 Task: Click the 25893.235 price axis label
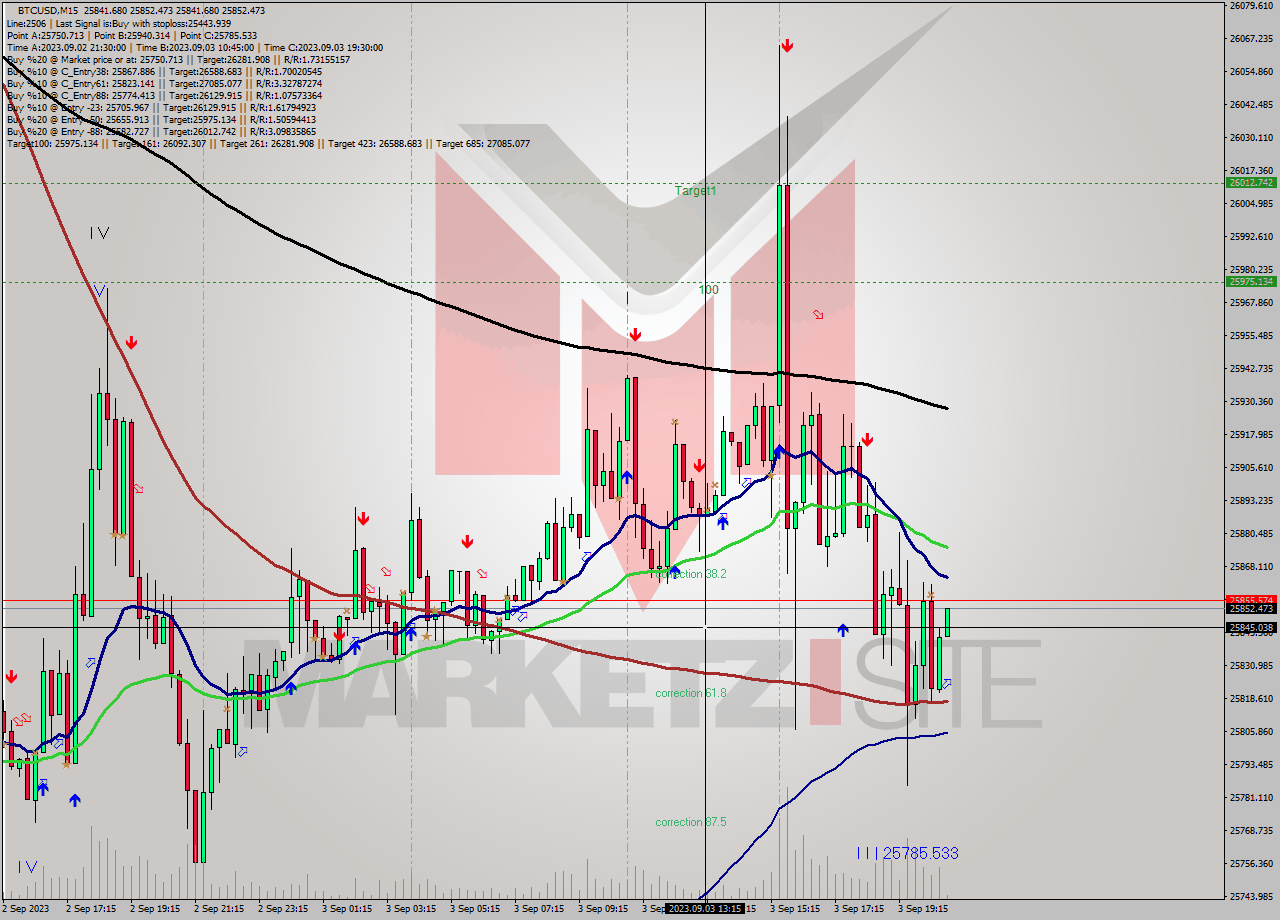pyautogui.click(x=1251, y=501)
